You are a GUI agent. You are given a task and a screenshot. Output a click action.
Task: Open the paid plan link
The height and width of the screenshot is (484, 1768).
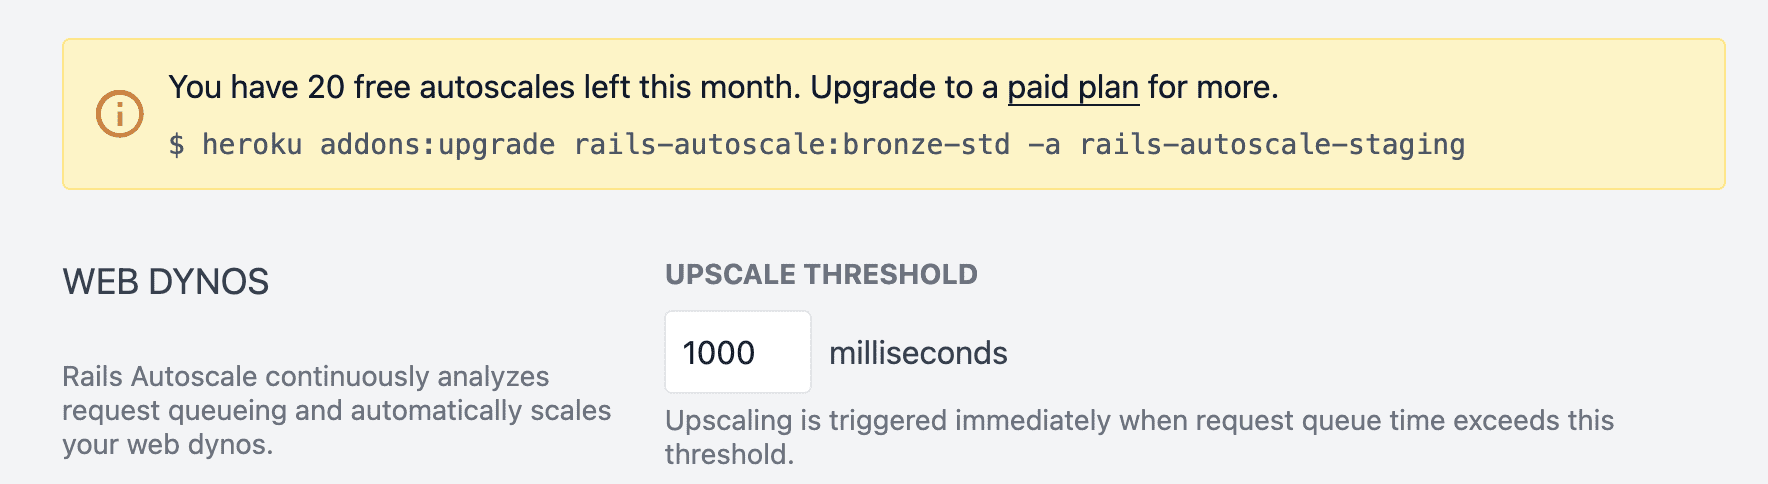click(x=1072, y=88)
